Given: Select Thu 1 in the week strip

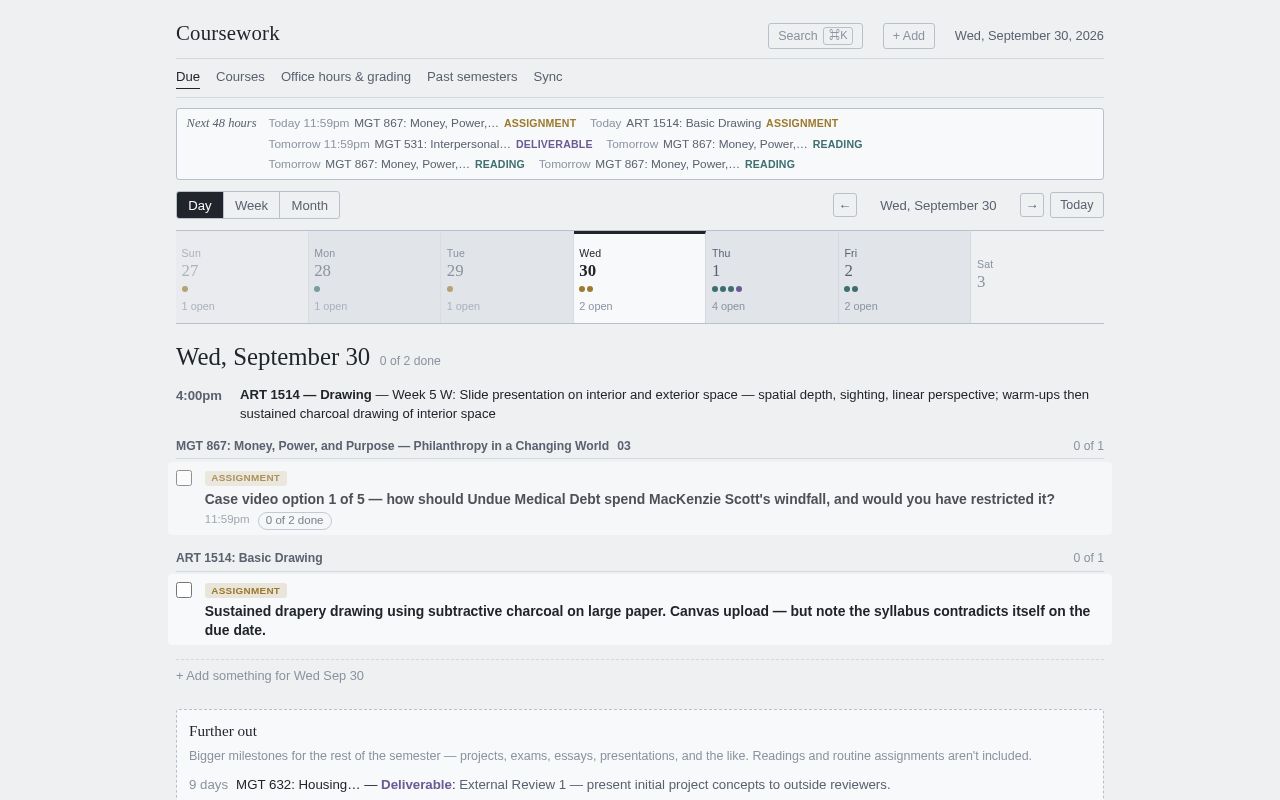Looking at the screenshot, I should click(x=772, y=278).
